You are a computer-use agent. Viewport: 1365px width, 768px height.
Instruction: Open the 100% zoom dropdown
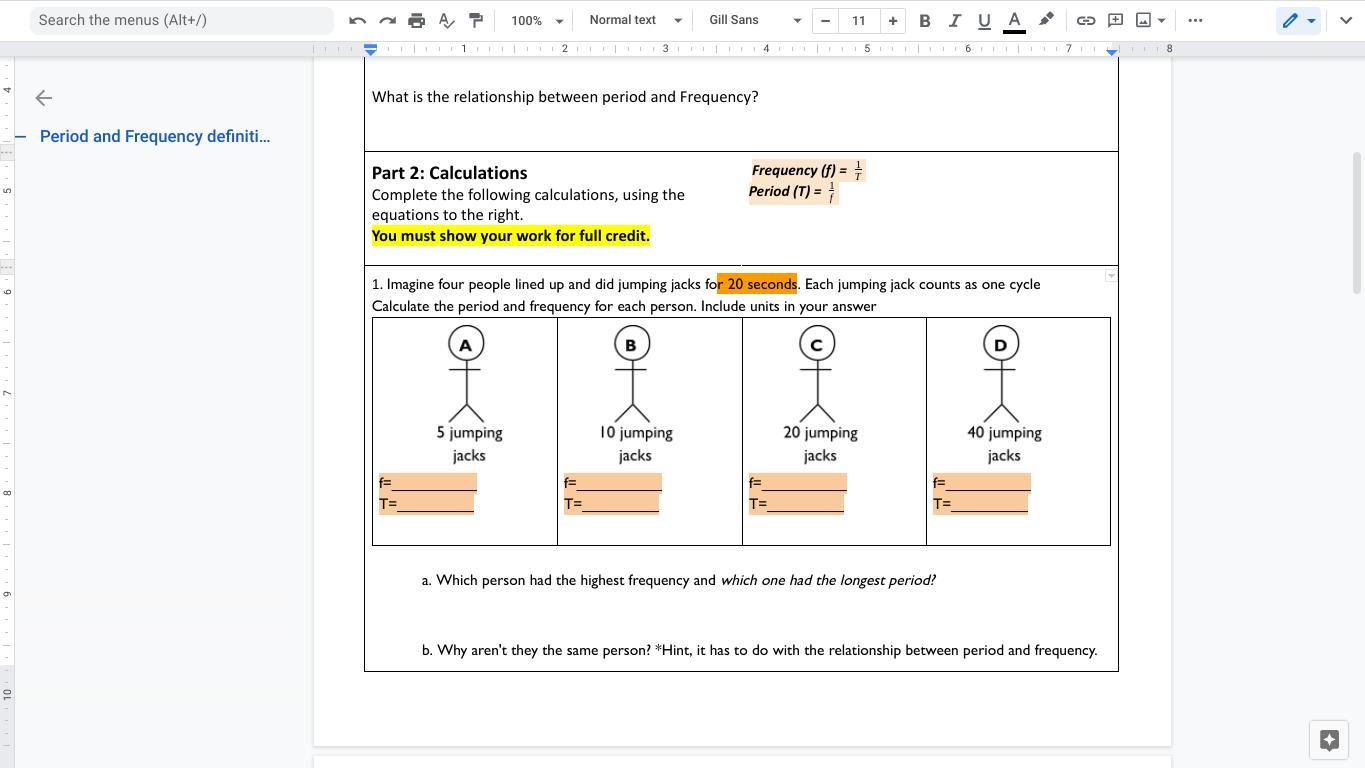[x=537, y=20]
